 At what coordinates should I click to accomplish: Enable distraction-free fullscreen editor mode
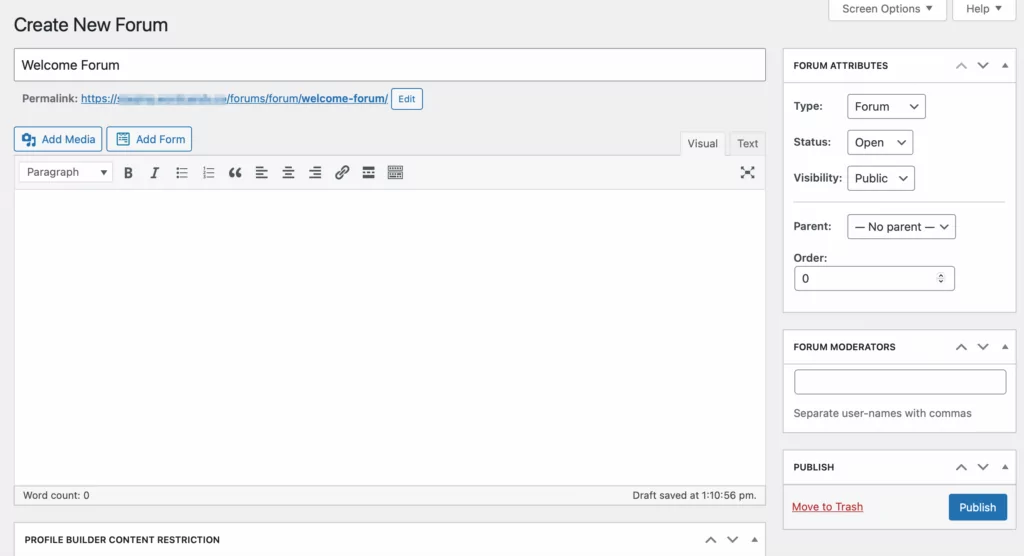747,172
